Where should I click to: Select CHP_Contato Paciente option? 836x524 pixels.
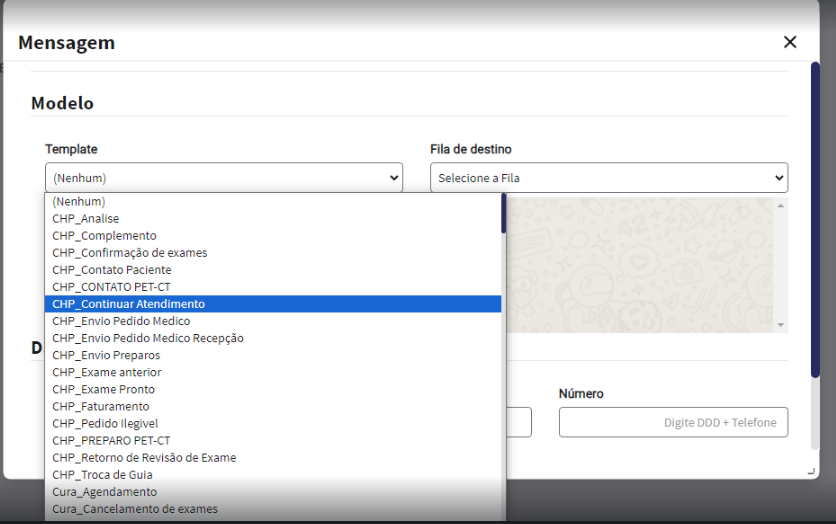tap(273, 270)
